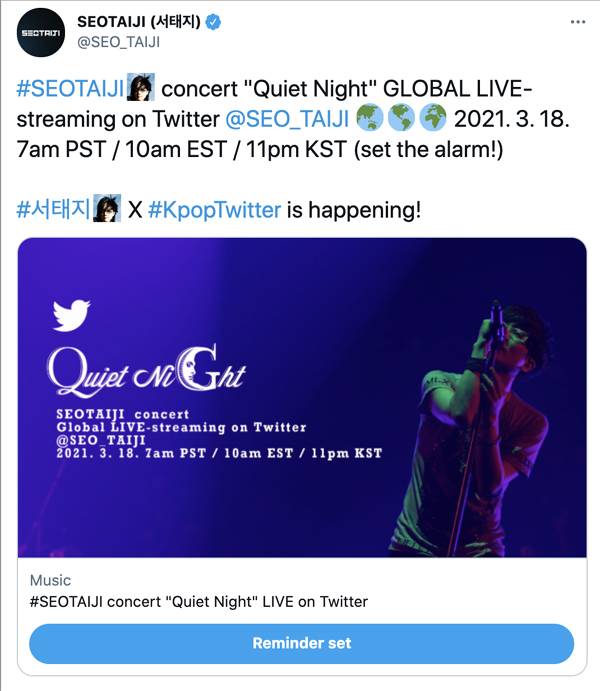Click the leftmost globe emoji
This screenshot has width=600, height=691.
click(367, 118)
